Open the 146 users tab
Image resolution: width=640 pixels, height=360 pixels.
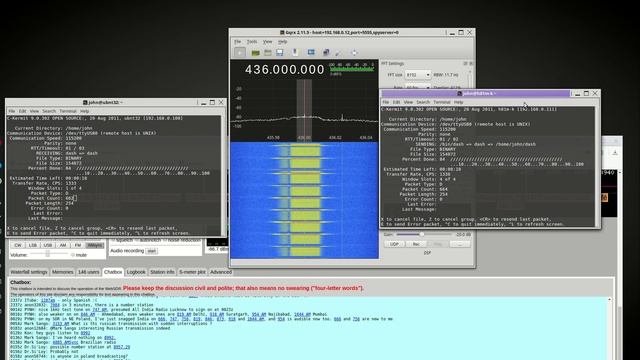(89, 272)
